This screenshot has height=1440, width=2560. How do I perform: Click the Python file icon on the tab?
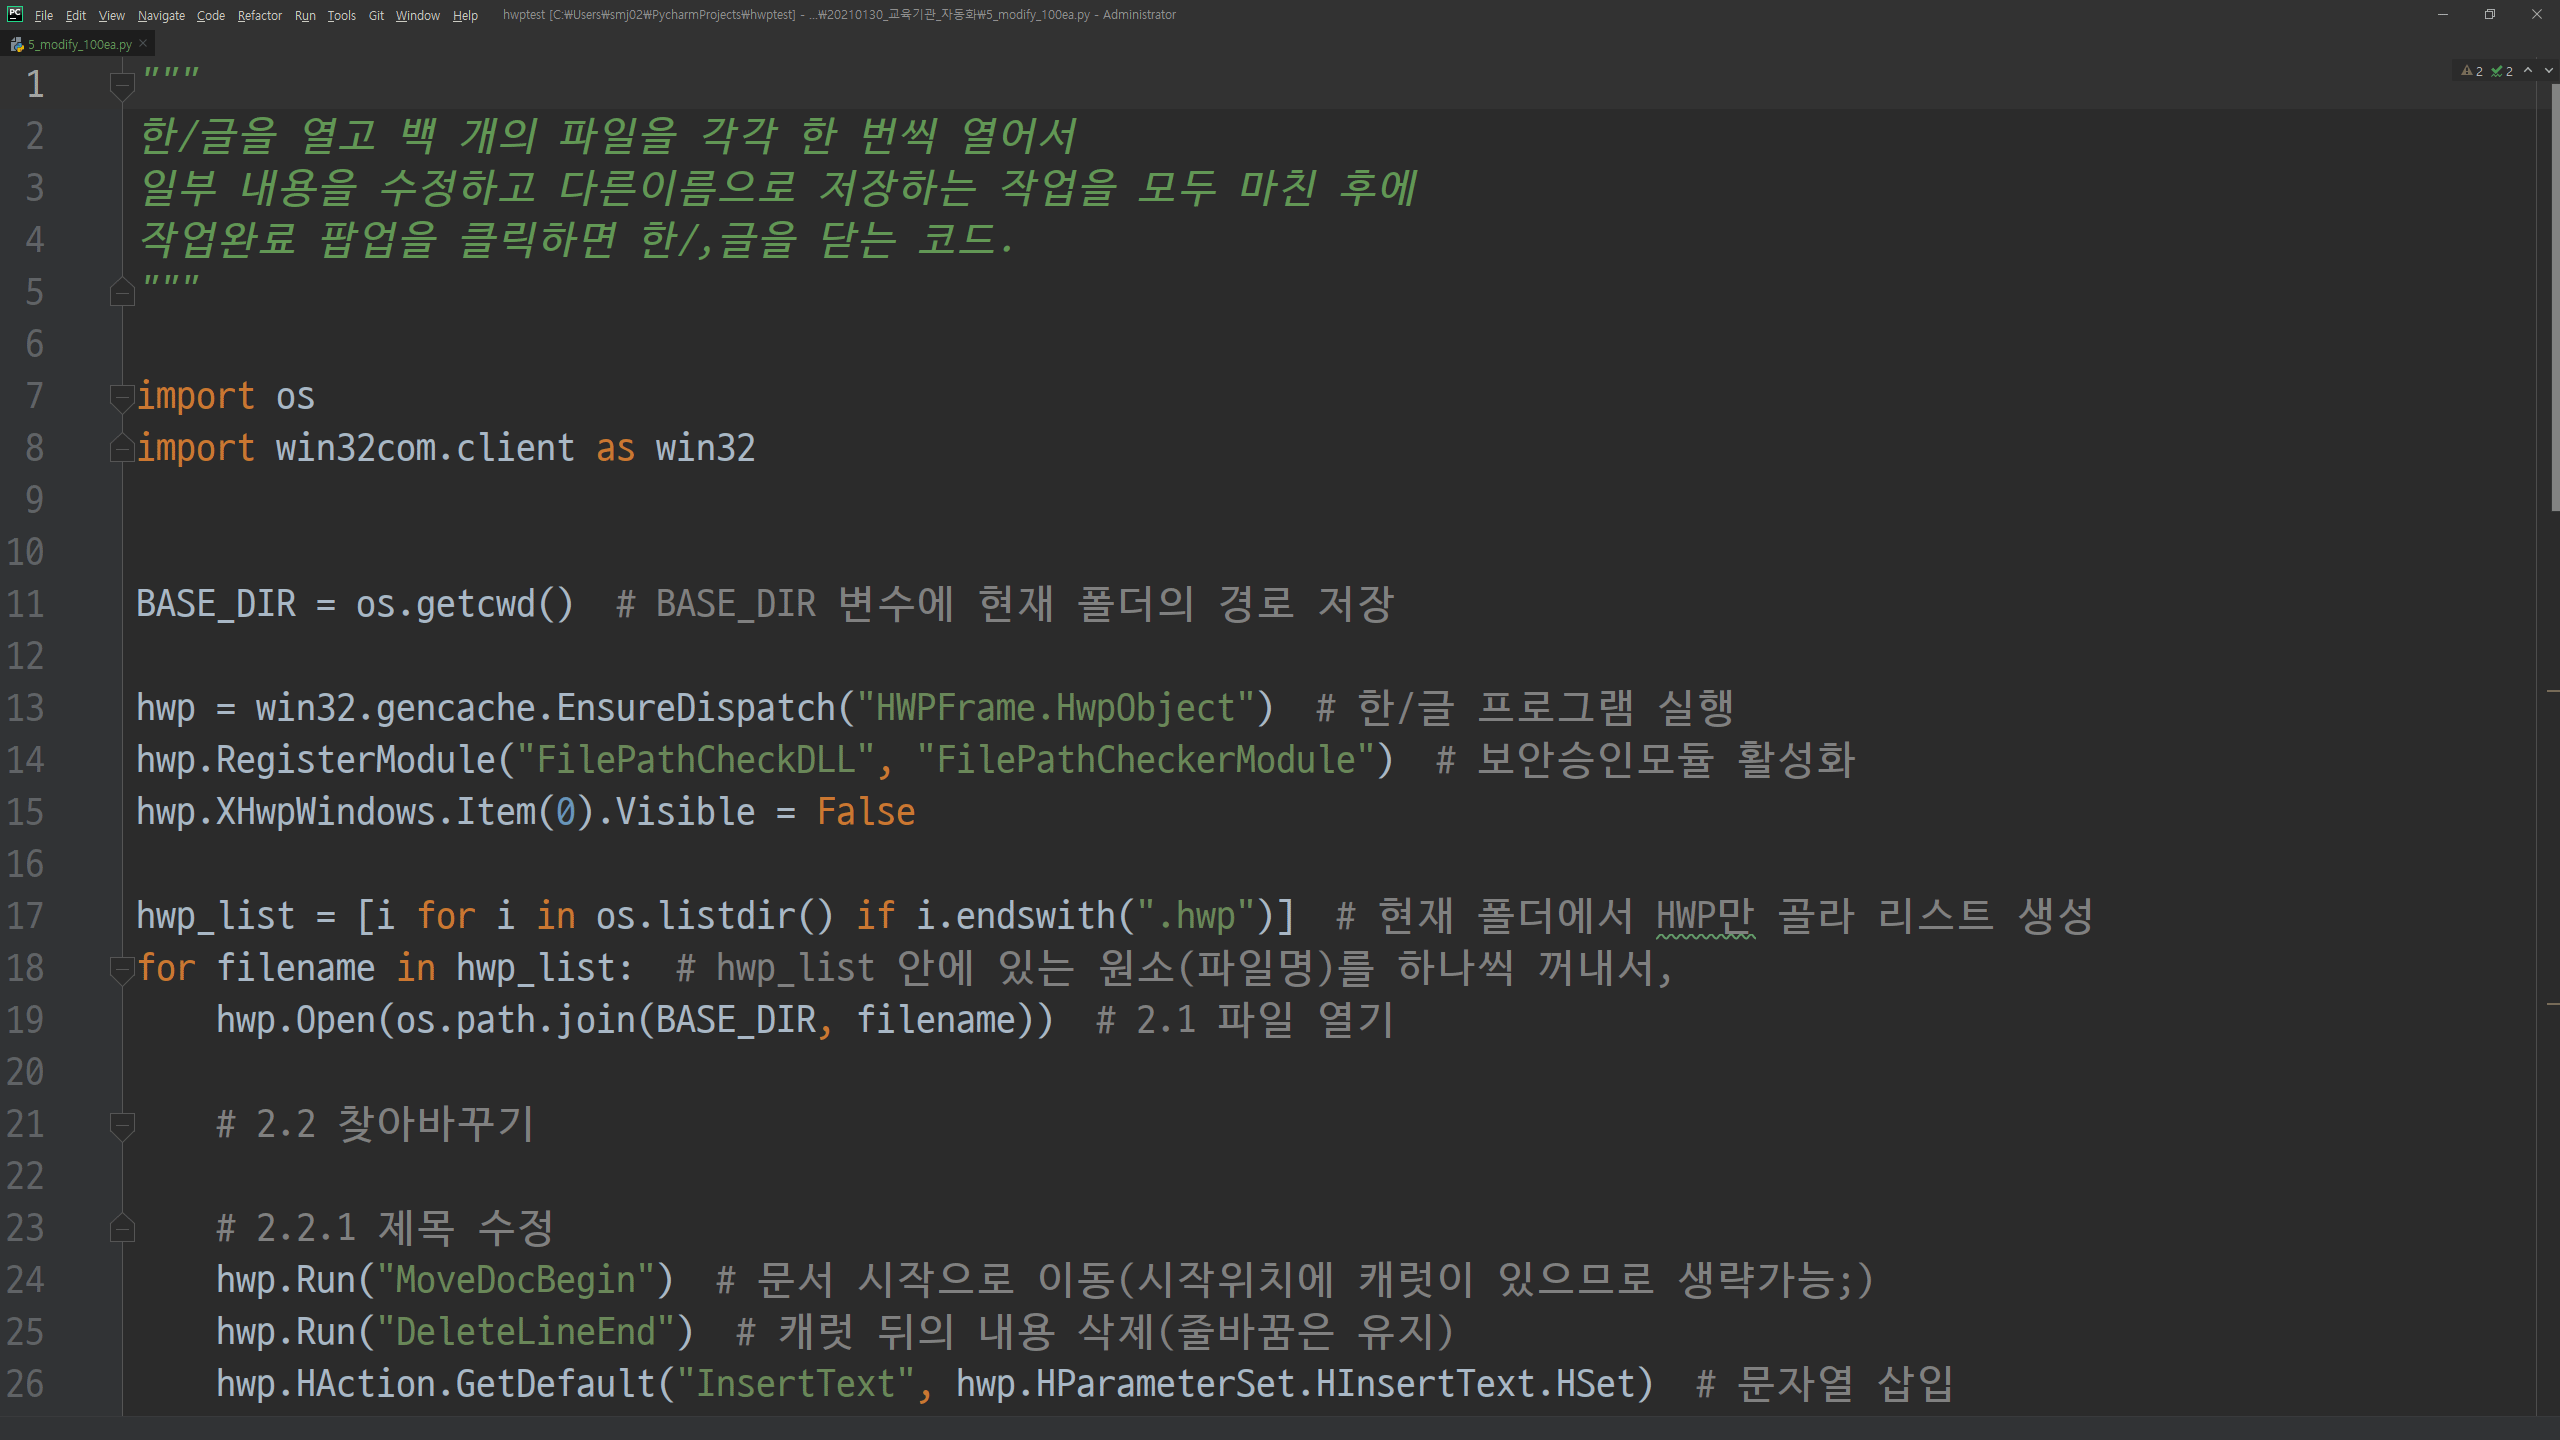pyautogui.click(x=17, y=44)
